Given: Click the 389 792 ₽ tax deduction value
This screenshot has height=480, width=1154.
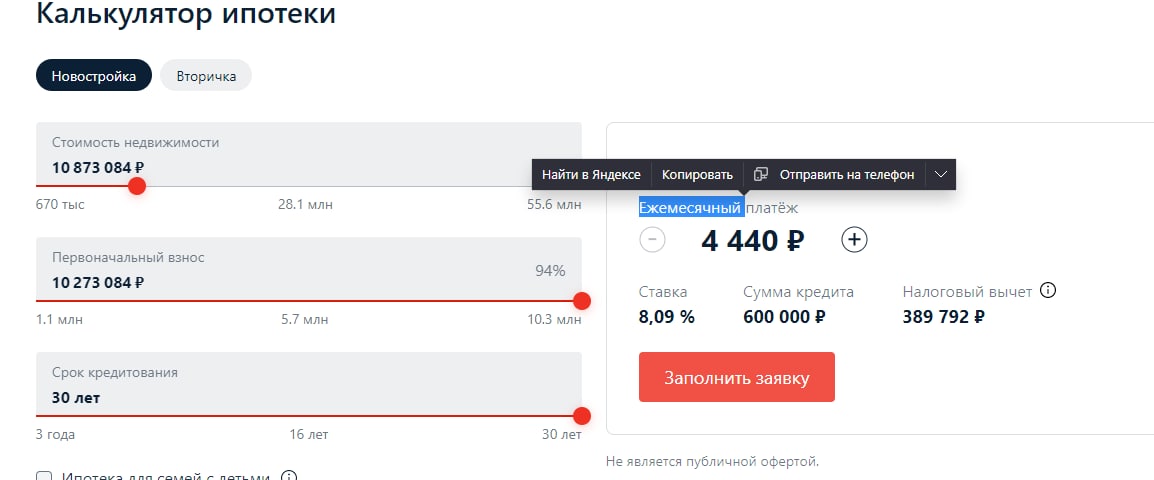Looking at the screenshot, I should tap(944, 317).
